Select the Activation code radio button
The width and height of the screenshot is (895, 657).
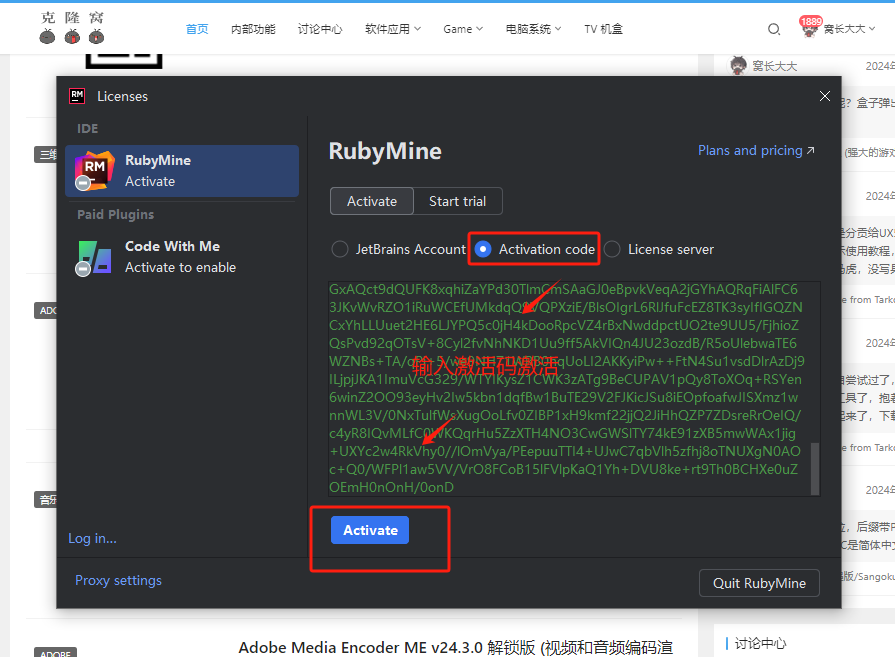(x=483, y=249)
